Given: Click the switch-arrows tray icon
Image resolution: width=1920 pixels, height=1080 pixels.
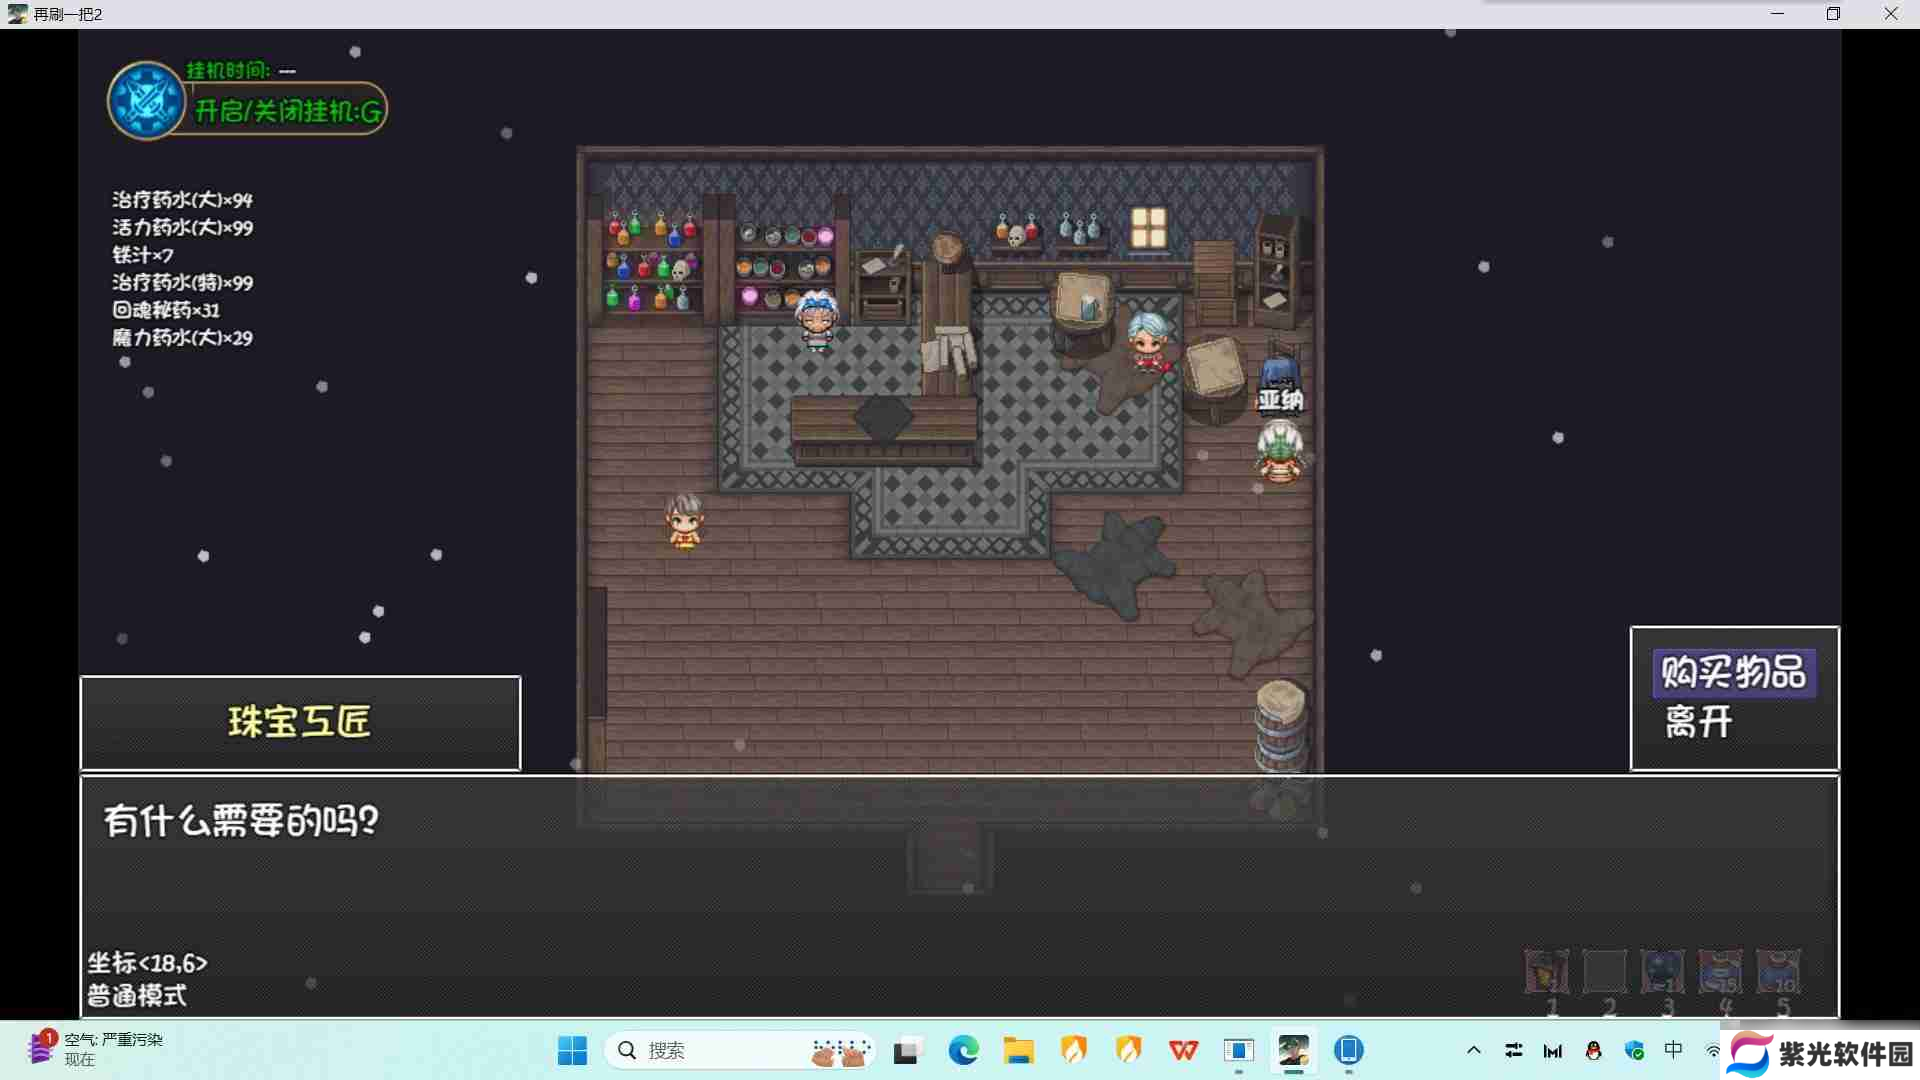Looking at the screenshot, I should [1514, 1051].
